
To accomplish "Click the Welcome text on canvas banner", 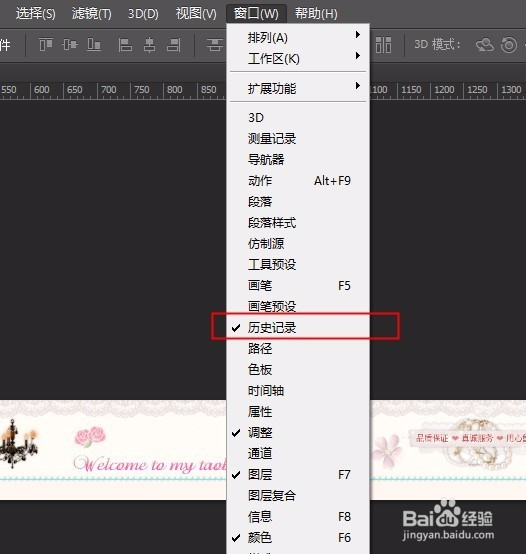I will point(150,464).
